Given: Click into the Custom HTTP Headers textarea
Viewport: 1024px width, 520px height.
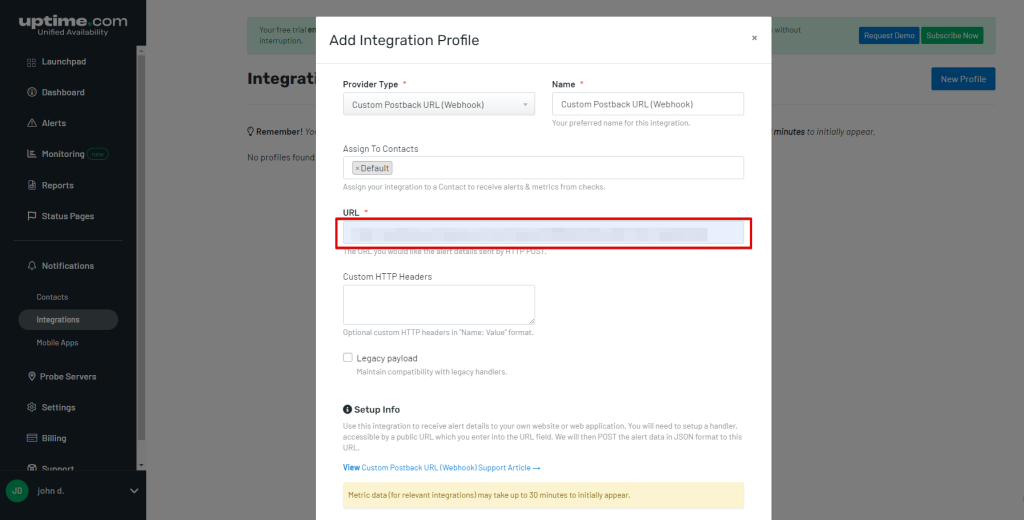Looking at the screenshot, I should [x=438, y=304].
